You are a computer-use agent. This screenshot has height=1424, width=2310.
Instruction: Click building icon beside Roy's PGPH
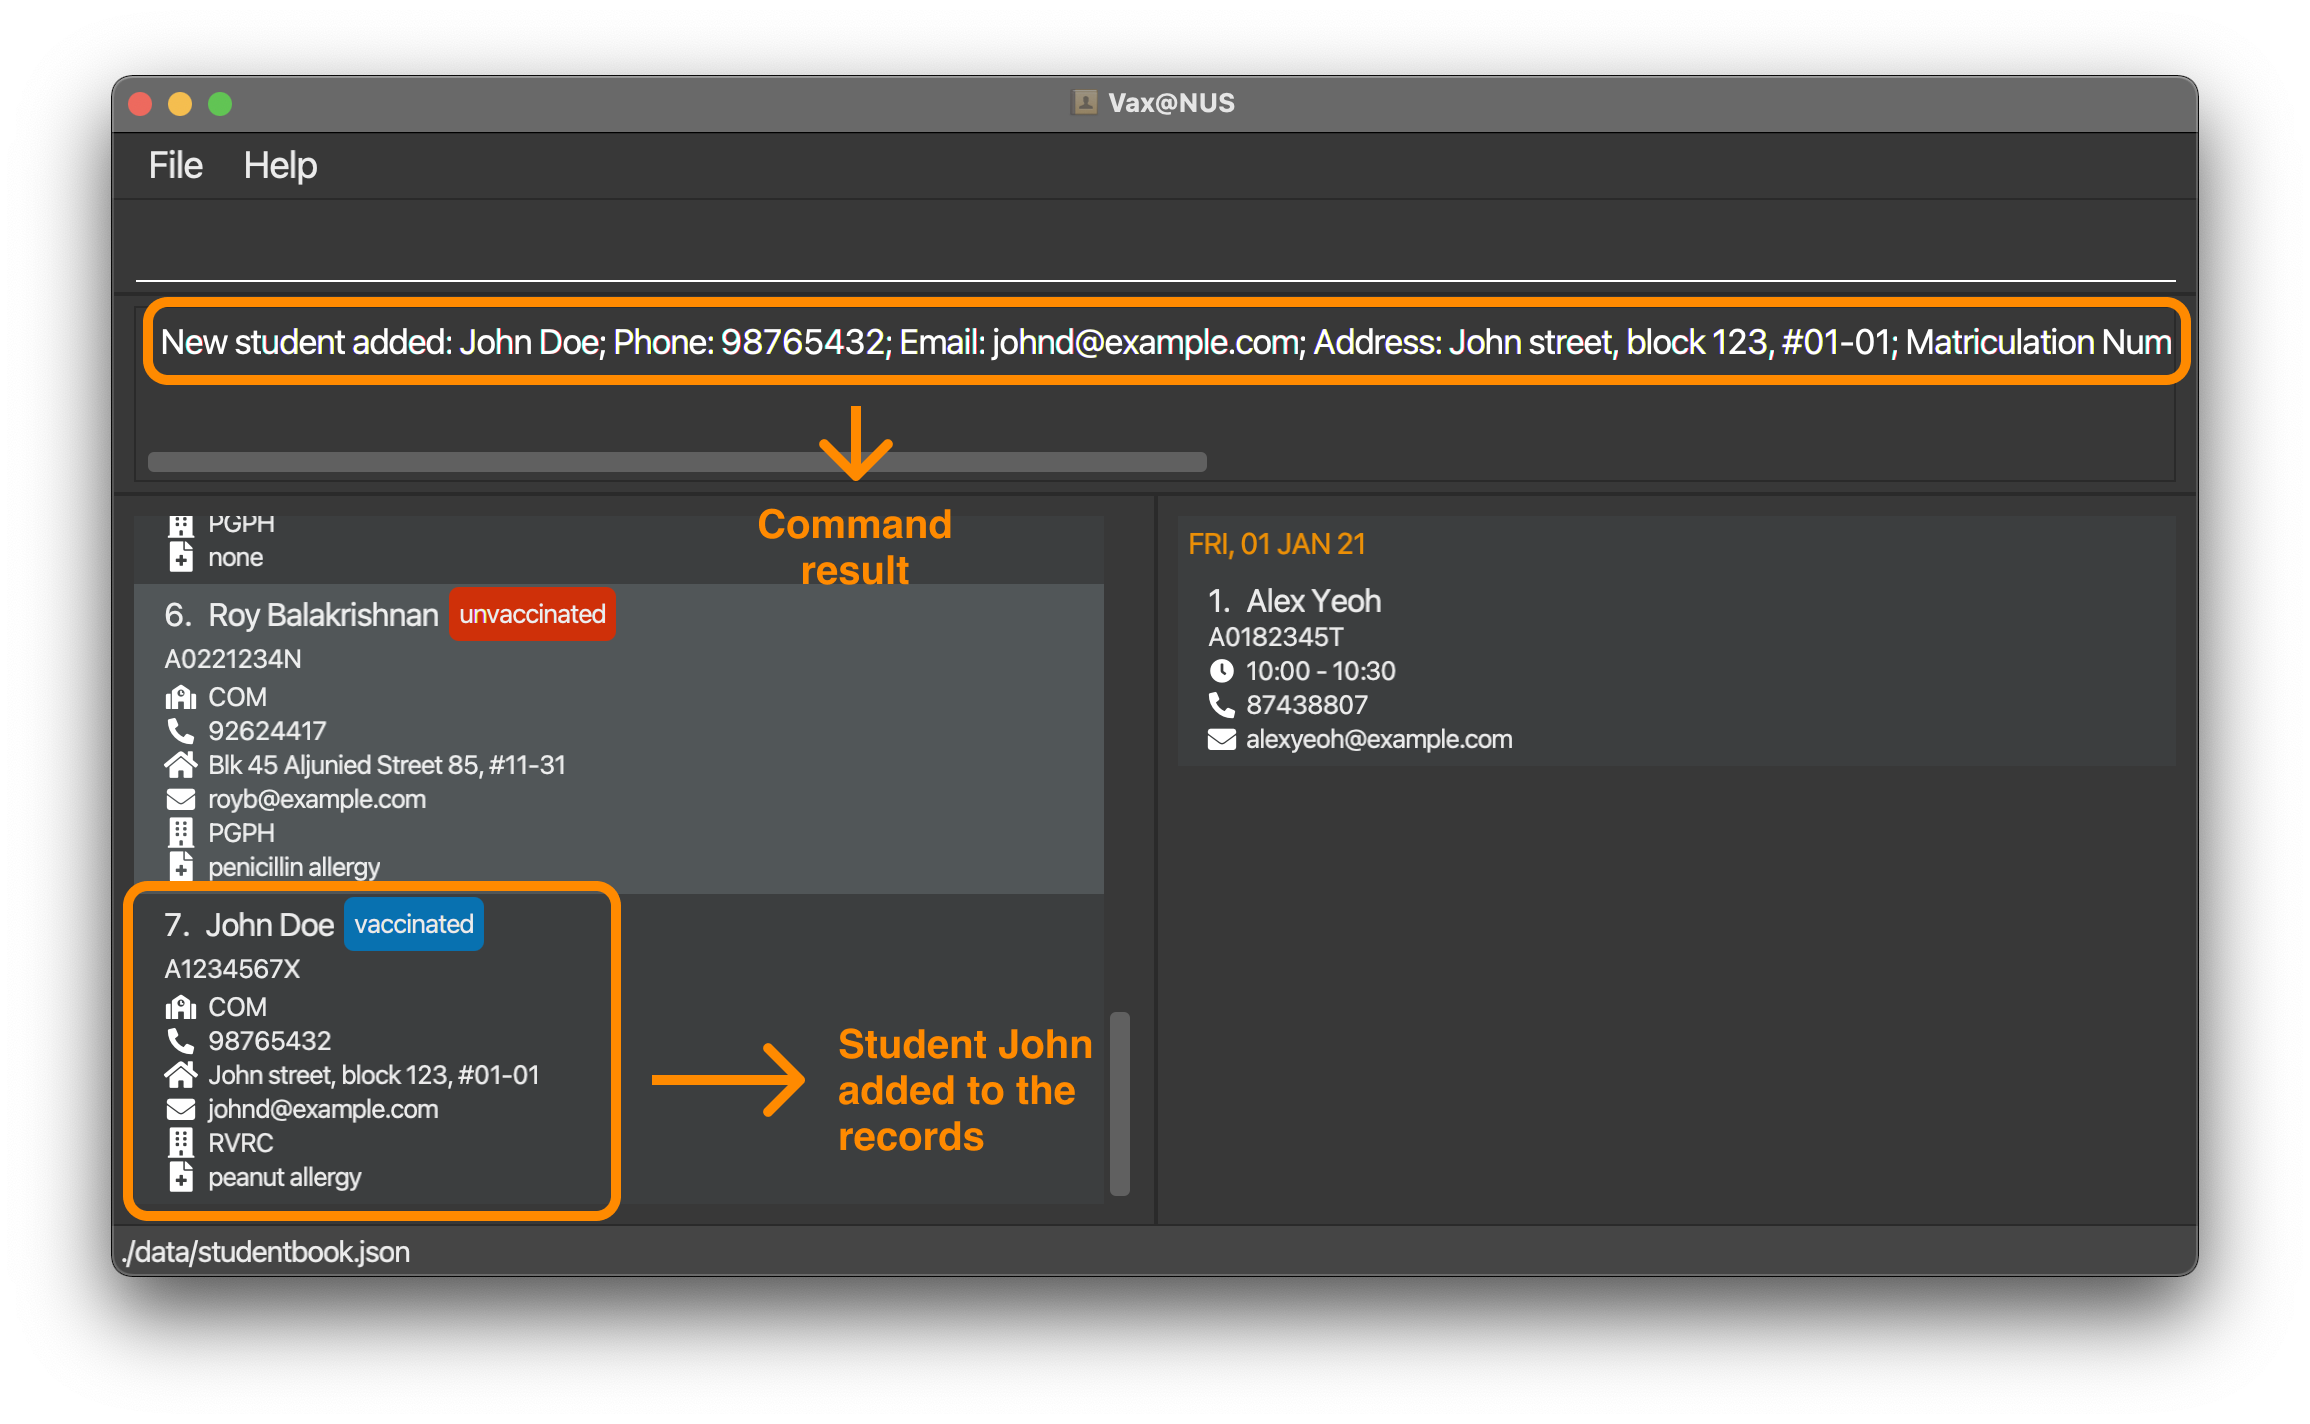180,833
